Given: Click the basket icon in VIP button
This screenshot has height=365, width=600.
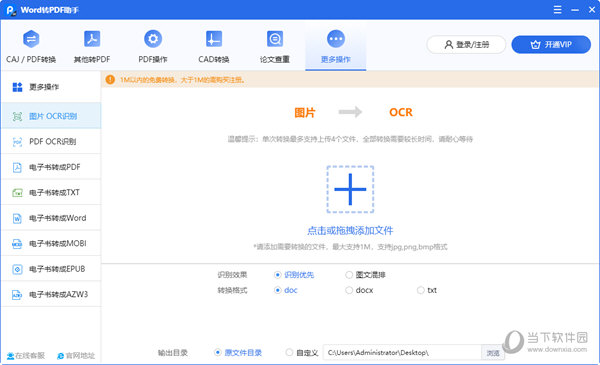Looking at the screenshot, I should click(x=535, y=45).
